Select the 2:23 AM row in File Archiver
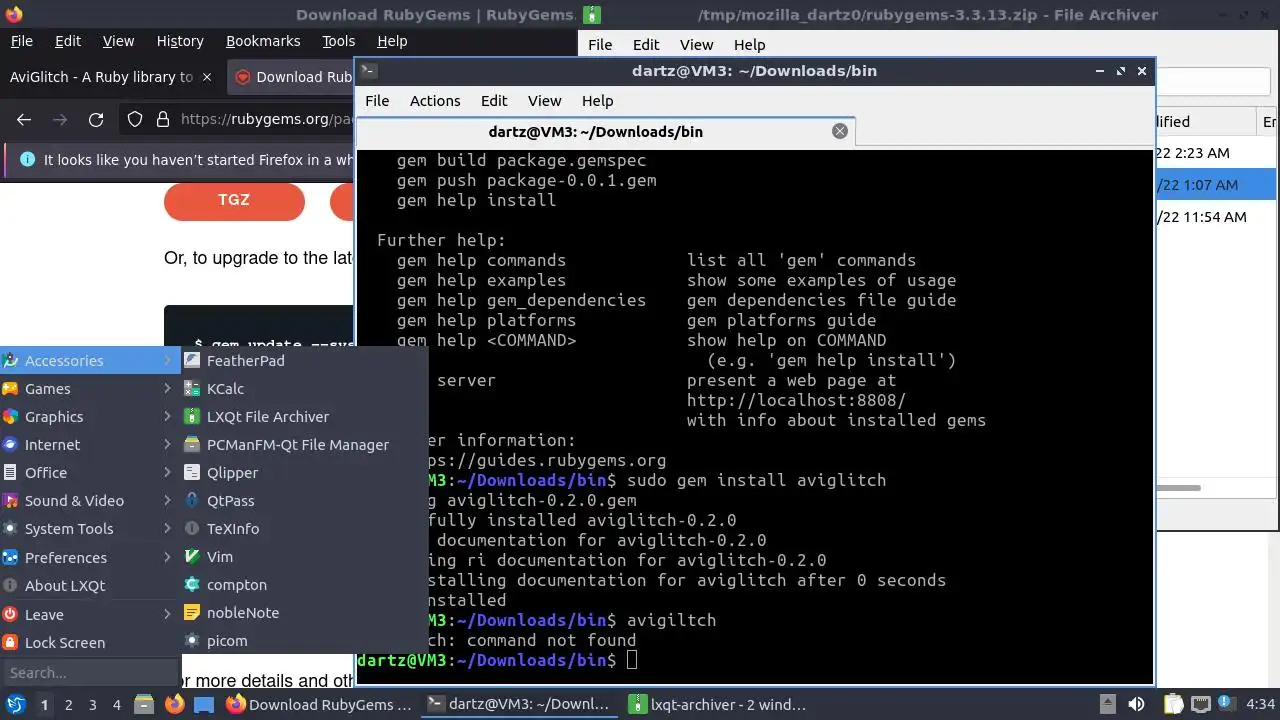1280x720 pixels. [1216, 153]
